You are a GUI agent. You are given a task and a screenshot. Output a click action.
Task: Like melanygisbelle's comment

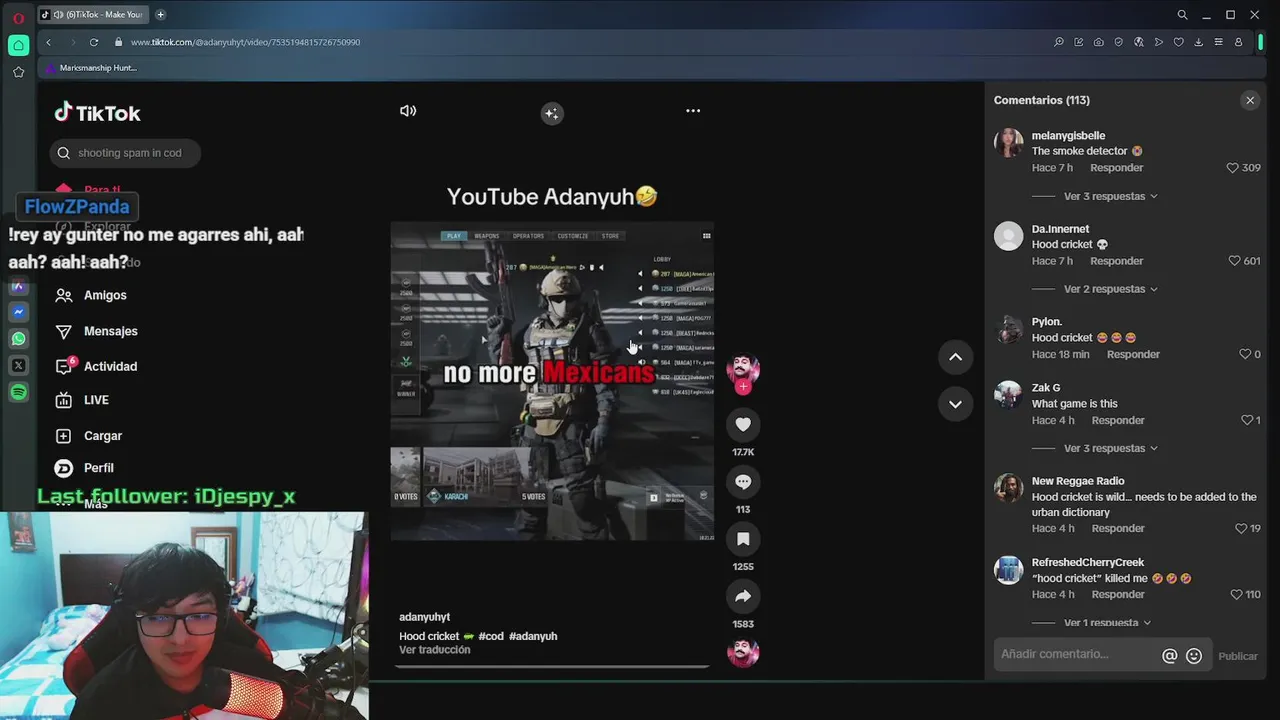pos(1232,168)
